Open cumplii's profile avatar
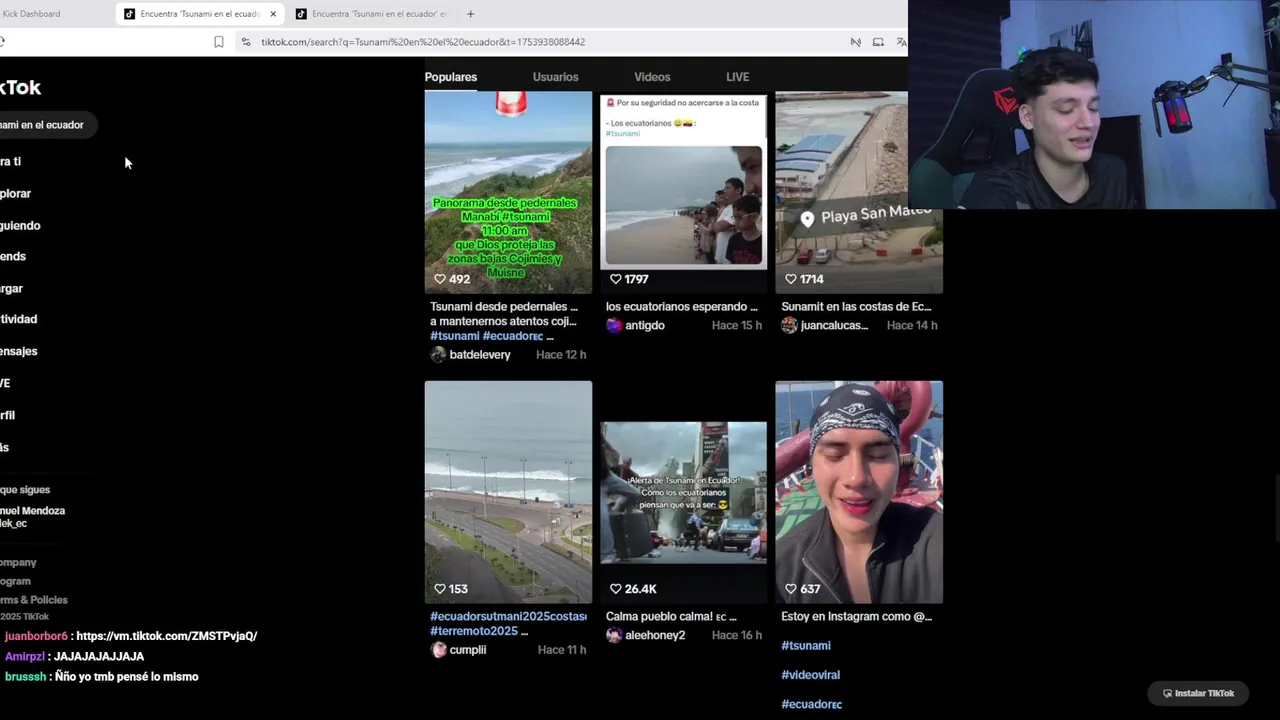Viewport: 1280px width, 720px height. pyautogui.click(x=438, y=650)
